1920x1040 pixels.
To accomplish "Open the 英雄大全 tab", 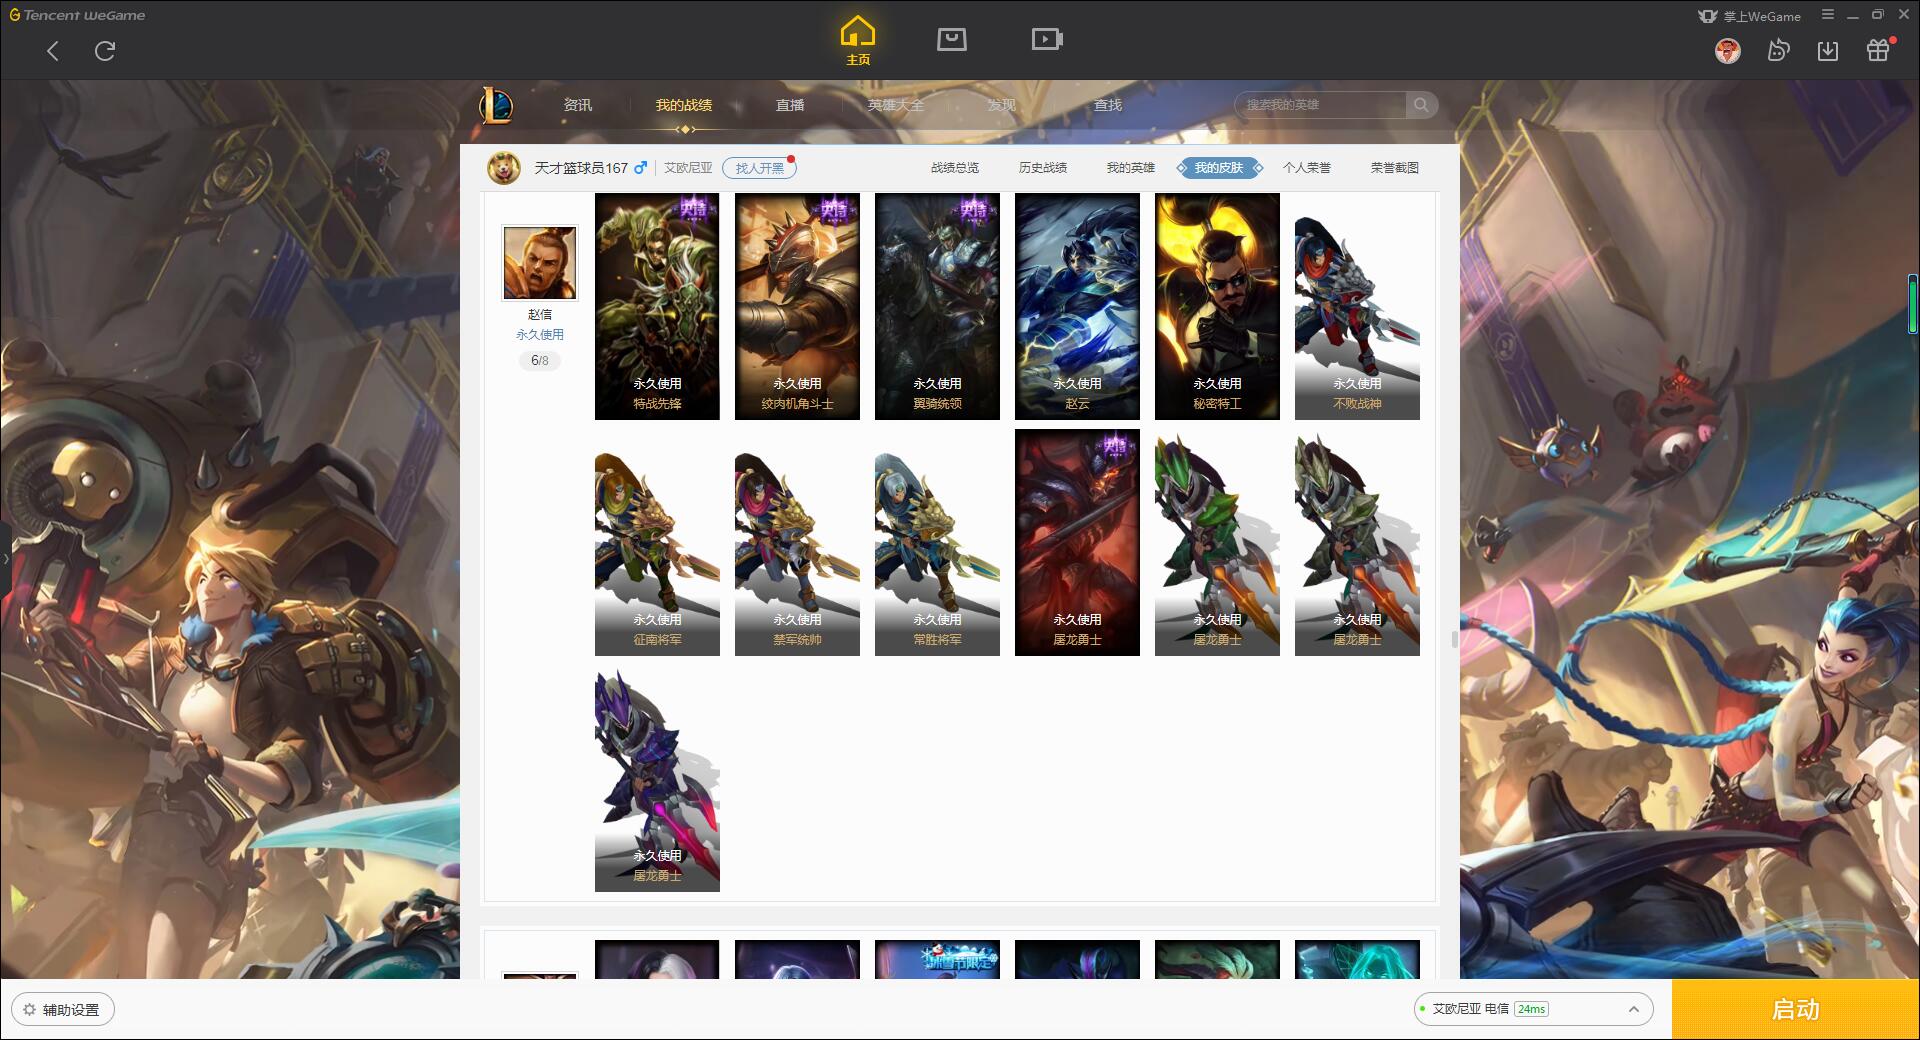I will (x=896, y=105).
